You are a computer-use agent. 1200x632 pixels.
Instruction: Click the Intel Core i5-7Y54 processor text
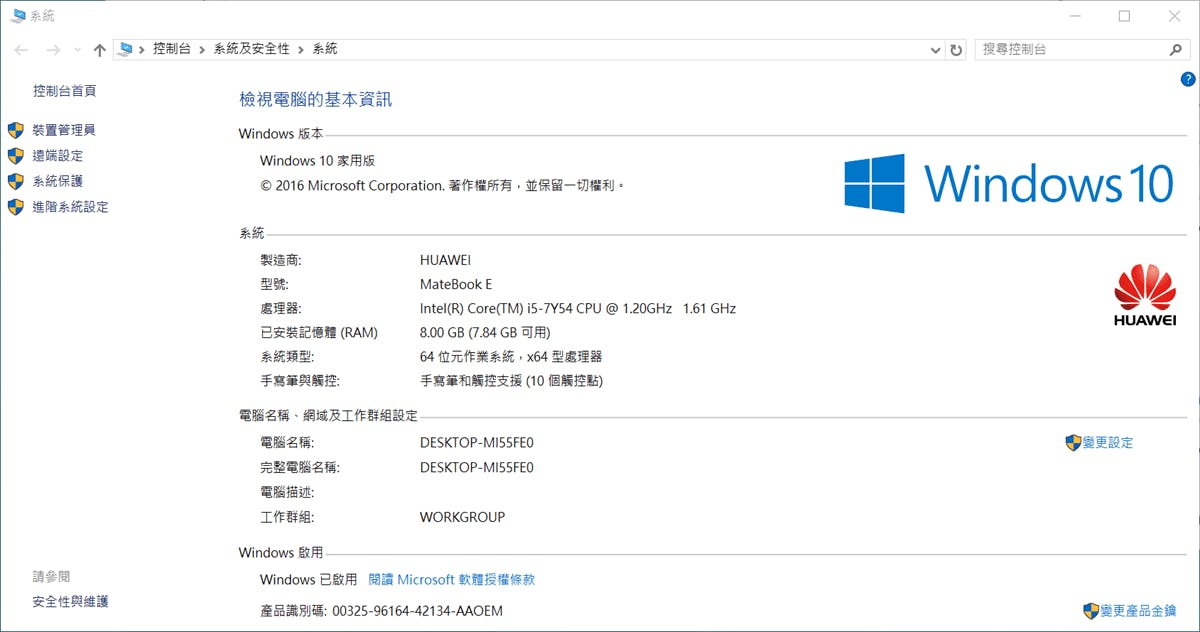click(578, 308)
